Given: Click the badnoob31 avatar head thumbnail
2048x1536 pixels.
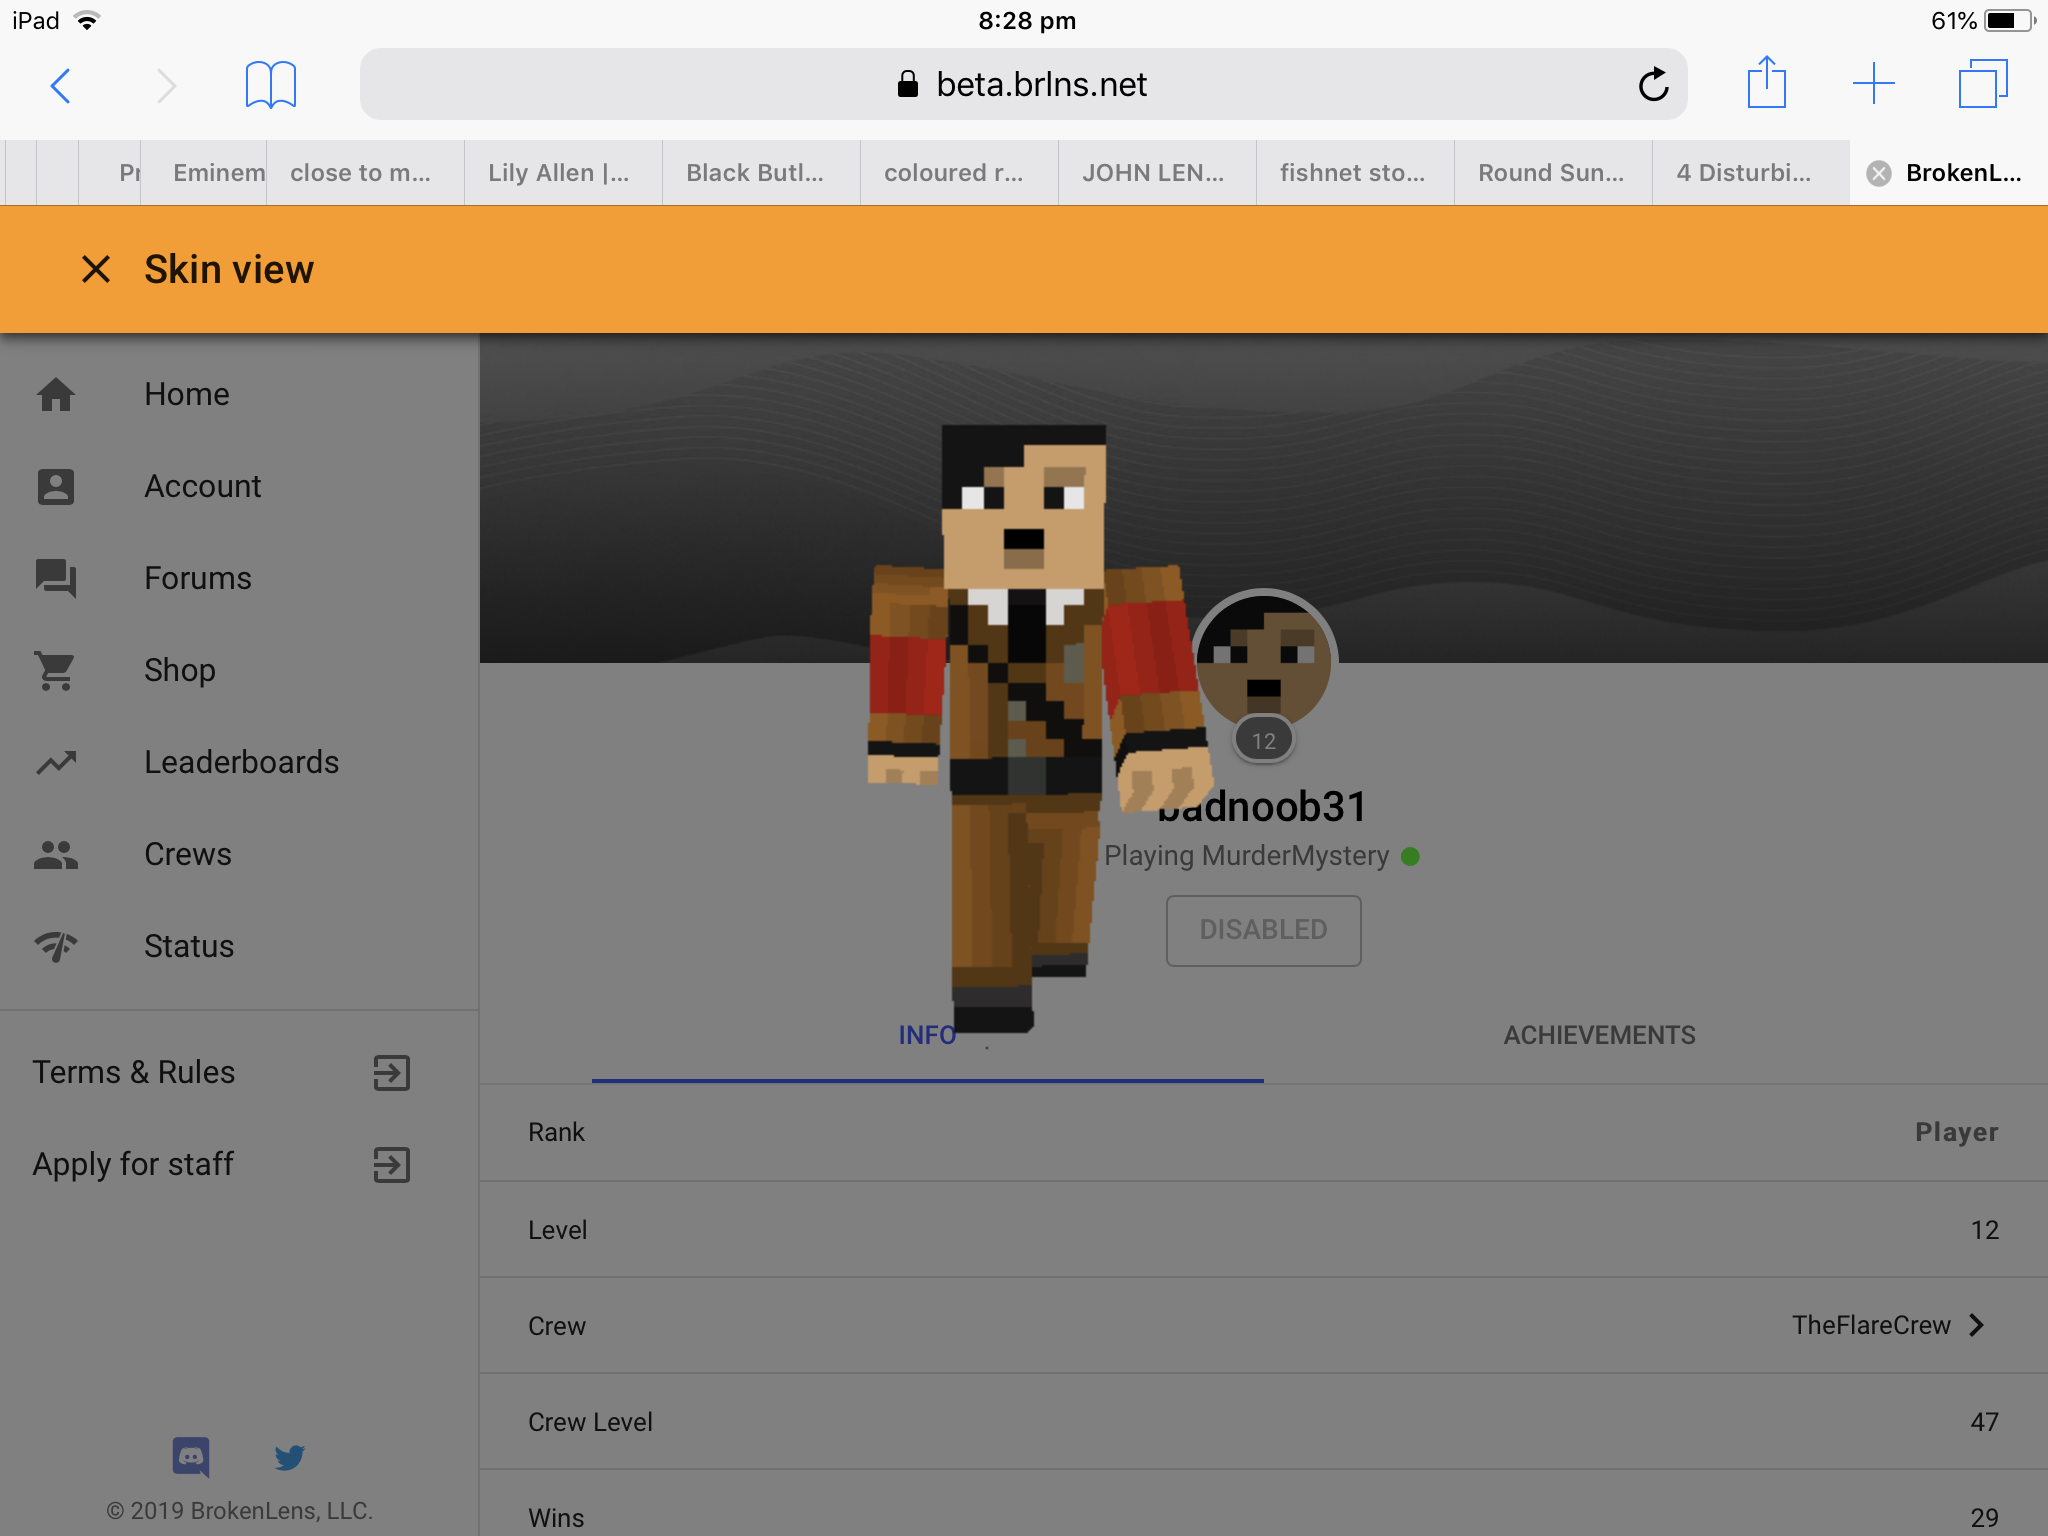Looking at the screenshot, I should click(x=1263, y=661).
